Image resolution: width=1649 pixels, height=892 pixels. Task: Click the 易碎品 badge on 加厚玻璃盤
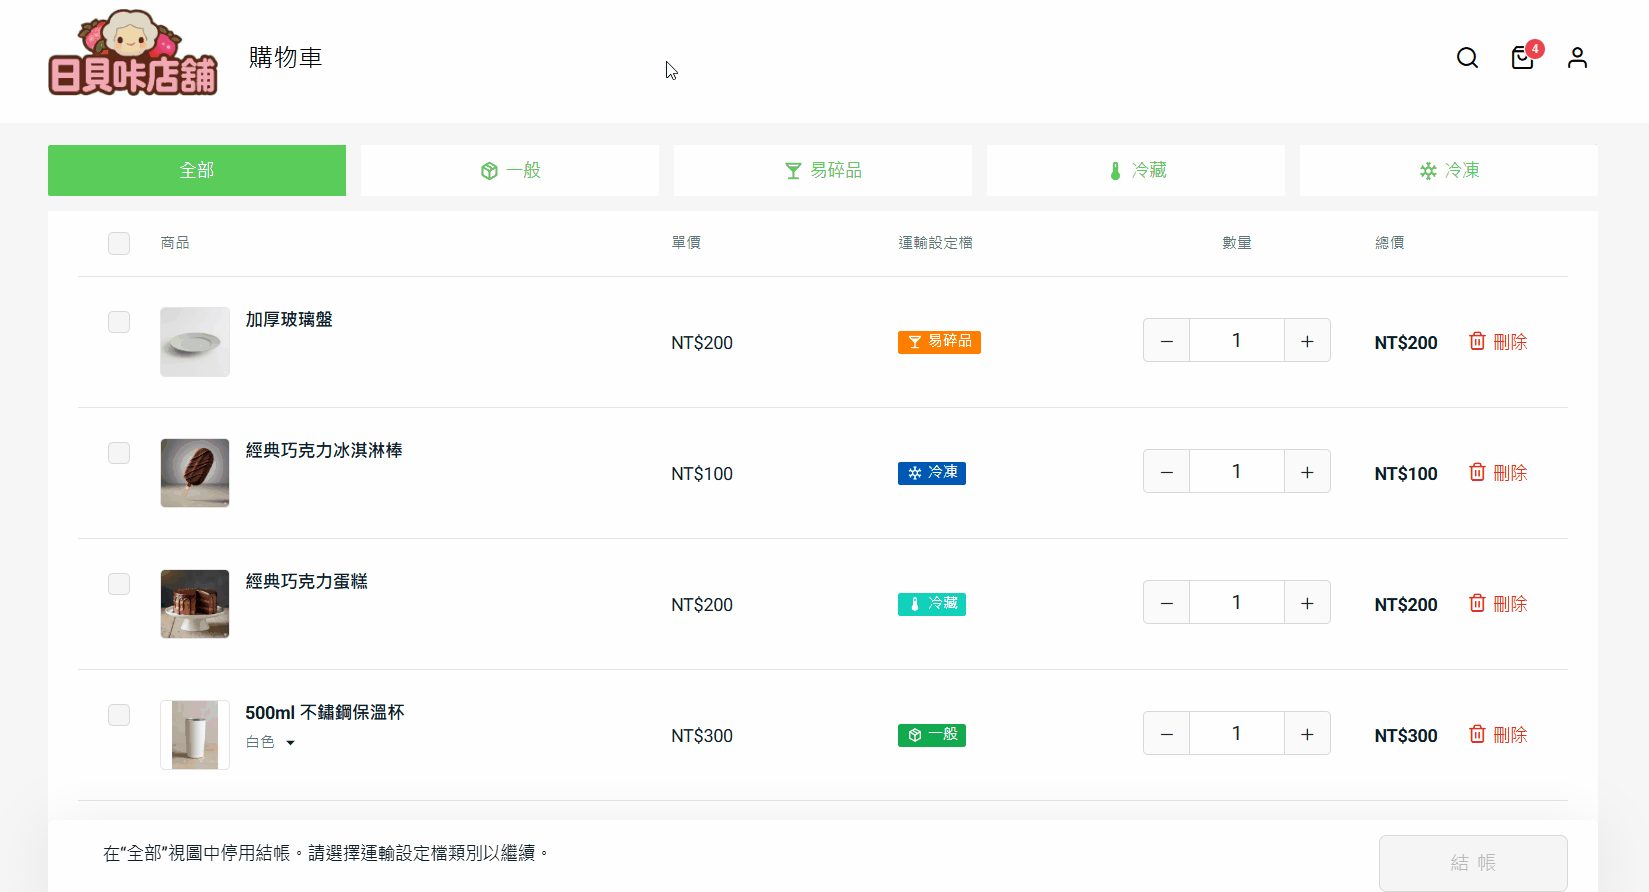tap(939, 342)
